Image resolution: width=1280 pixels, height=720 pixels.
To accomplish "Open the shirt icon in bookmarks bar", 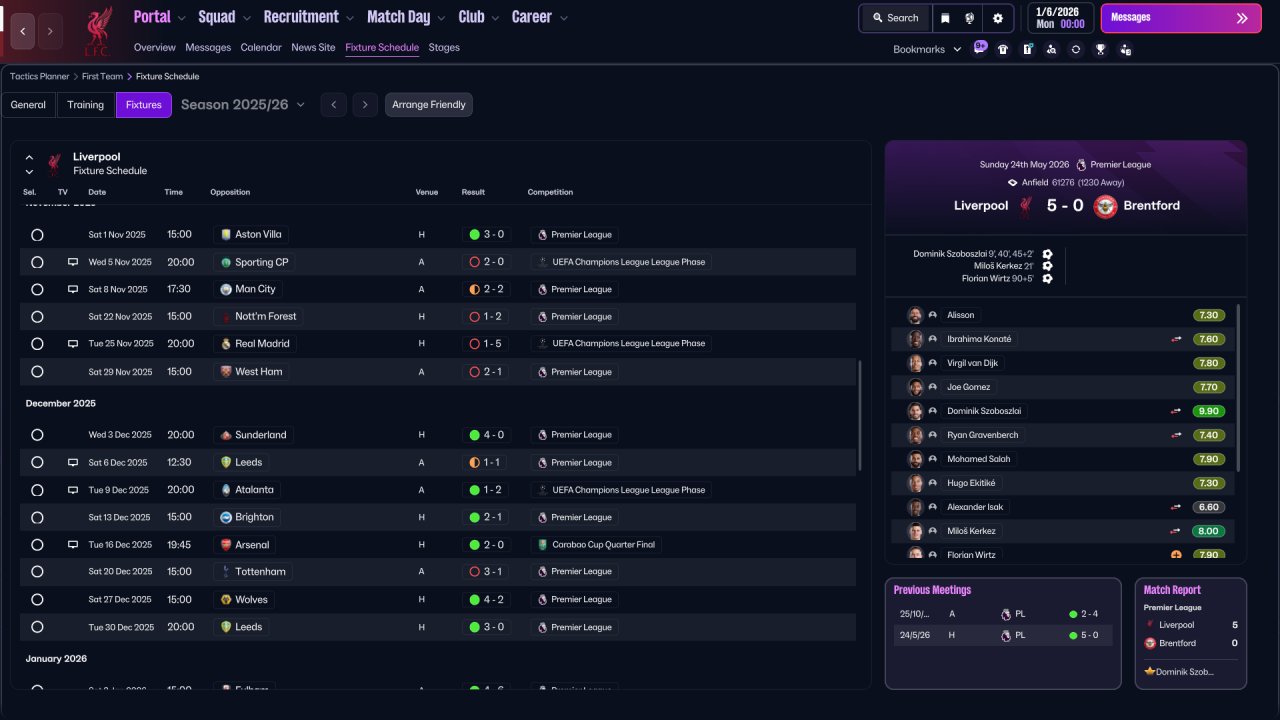I will tap(1003, 49).
